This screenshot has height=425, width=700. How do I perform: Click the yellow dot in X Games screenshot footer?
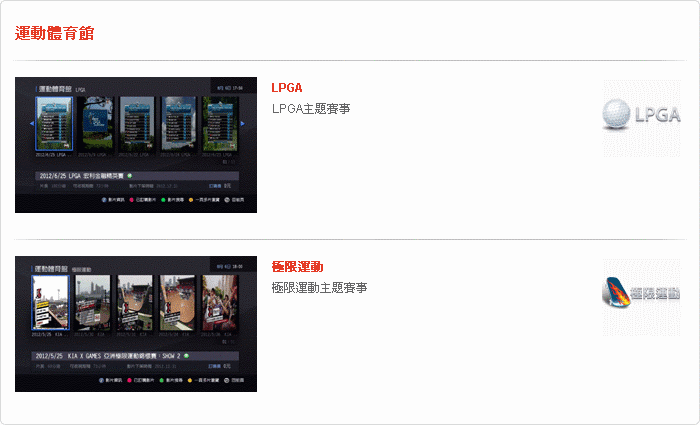(190, 380)
